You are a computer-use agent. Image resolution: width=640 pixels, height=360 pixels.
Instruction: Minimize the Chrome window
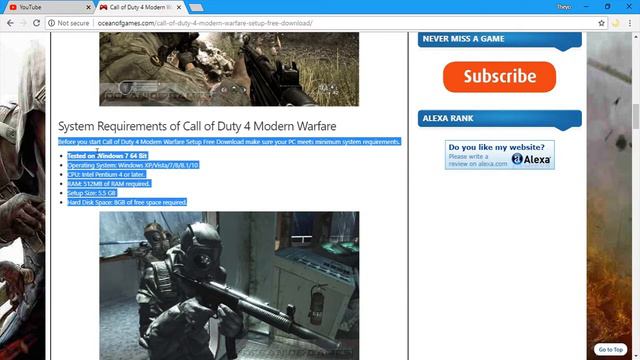point(586,7)
